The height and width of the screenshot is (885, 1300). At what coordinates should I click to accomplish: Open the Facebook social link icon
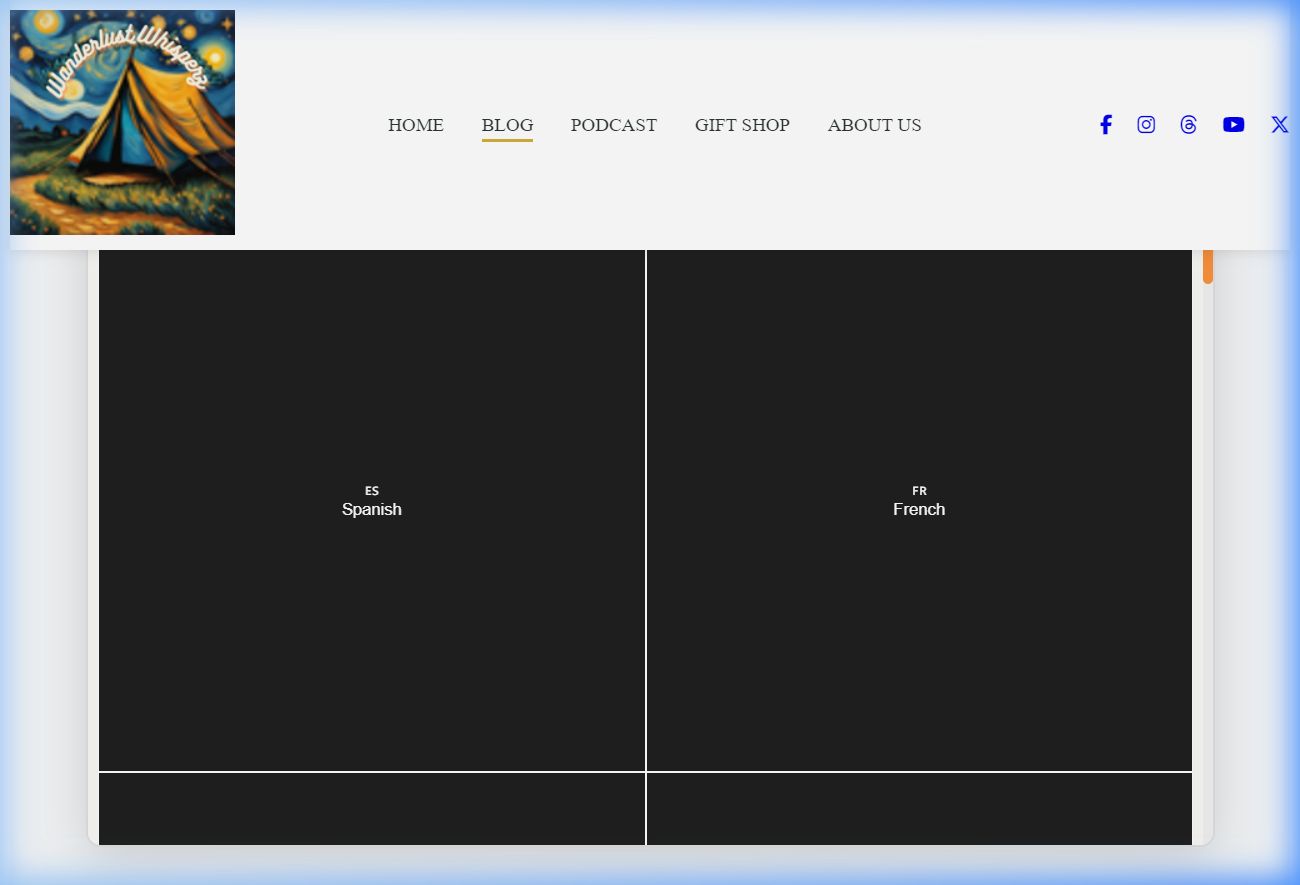[x=1105, y=125]
